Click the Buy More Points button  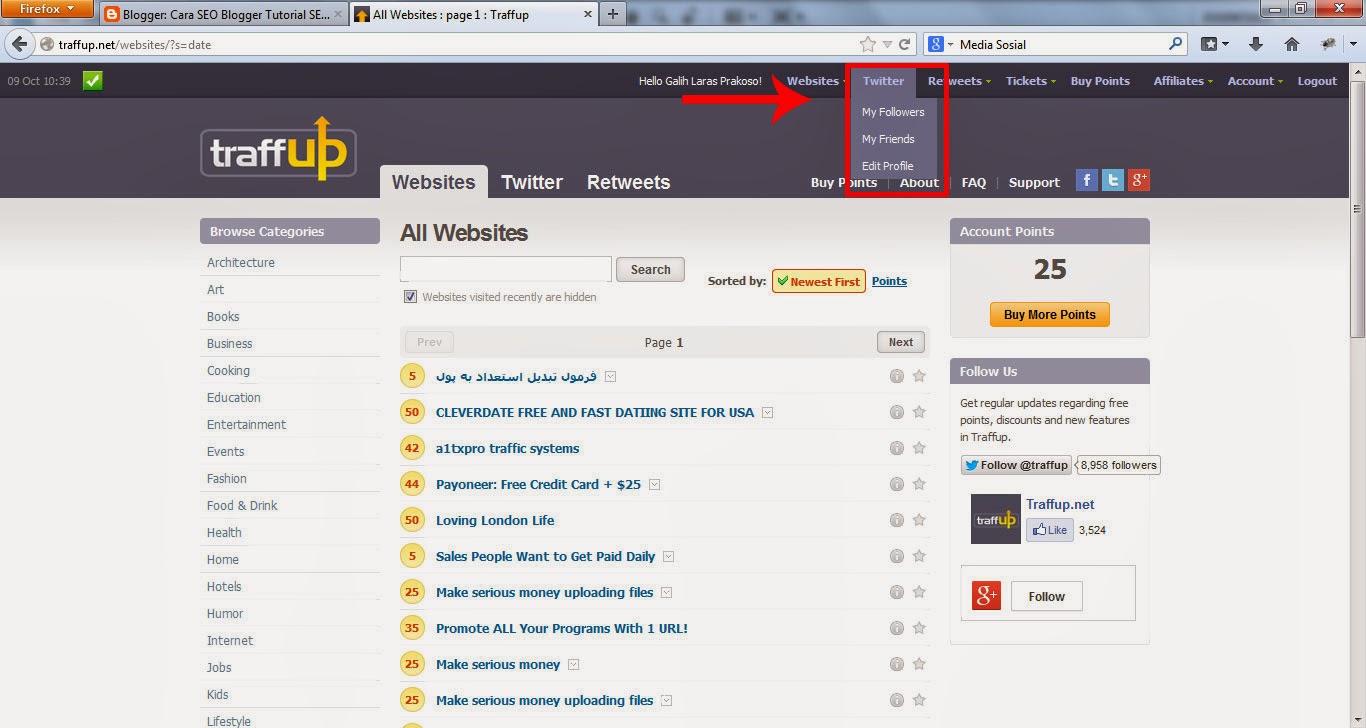point(1050,314)
